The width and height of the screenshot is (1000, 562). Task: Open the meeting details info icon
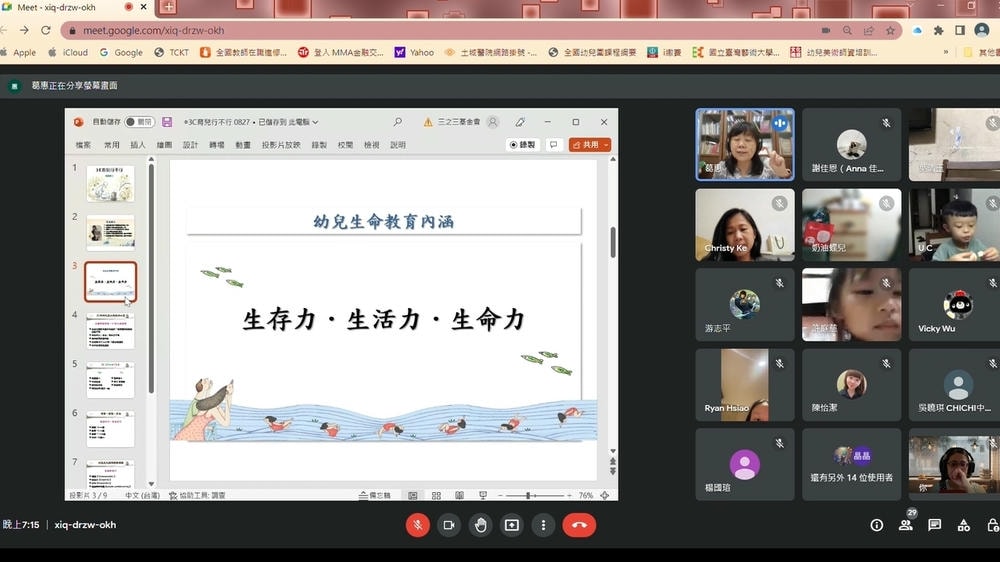click(876, 525)
